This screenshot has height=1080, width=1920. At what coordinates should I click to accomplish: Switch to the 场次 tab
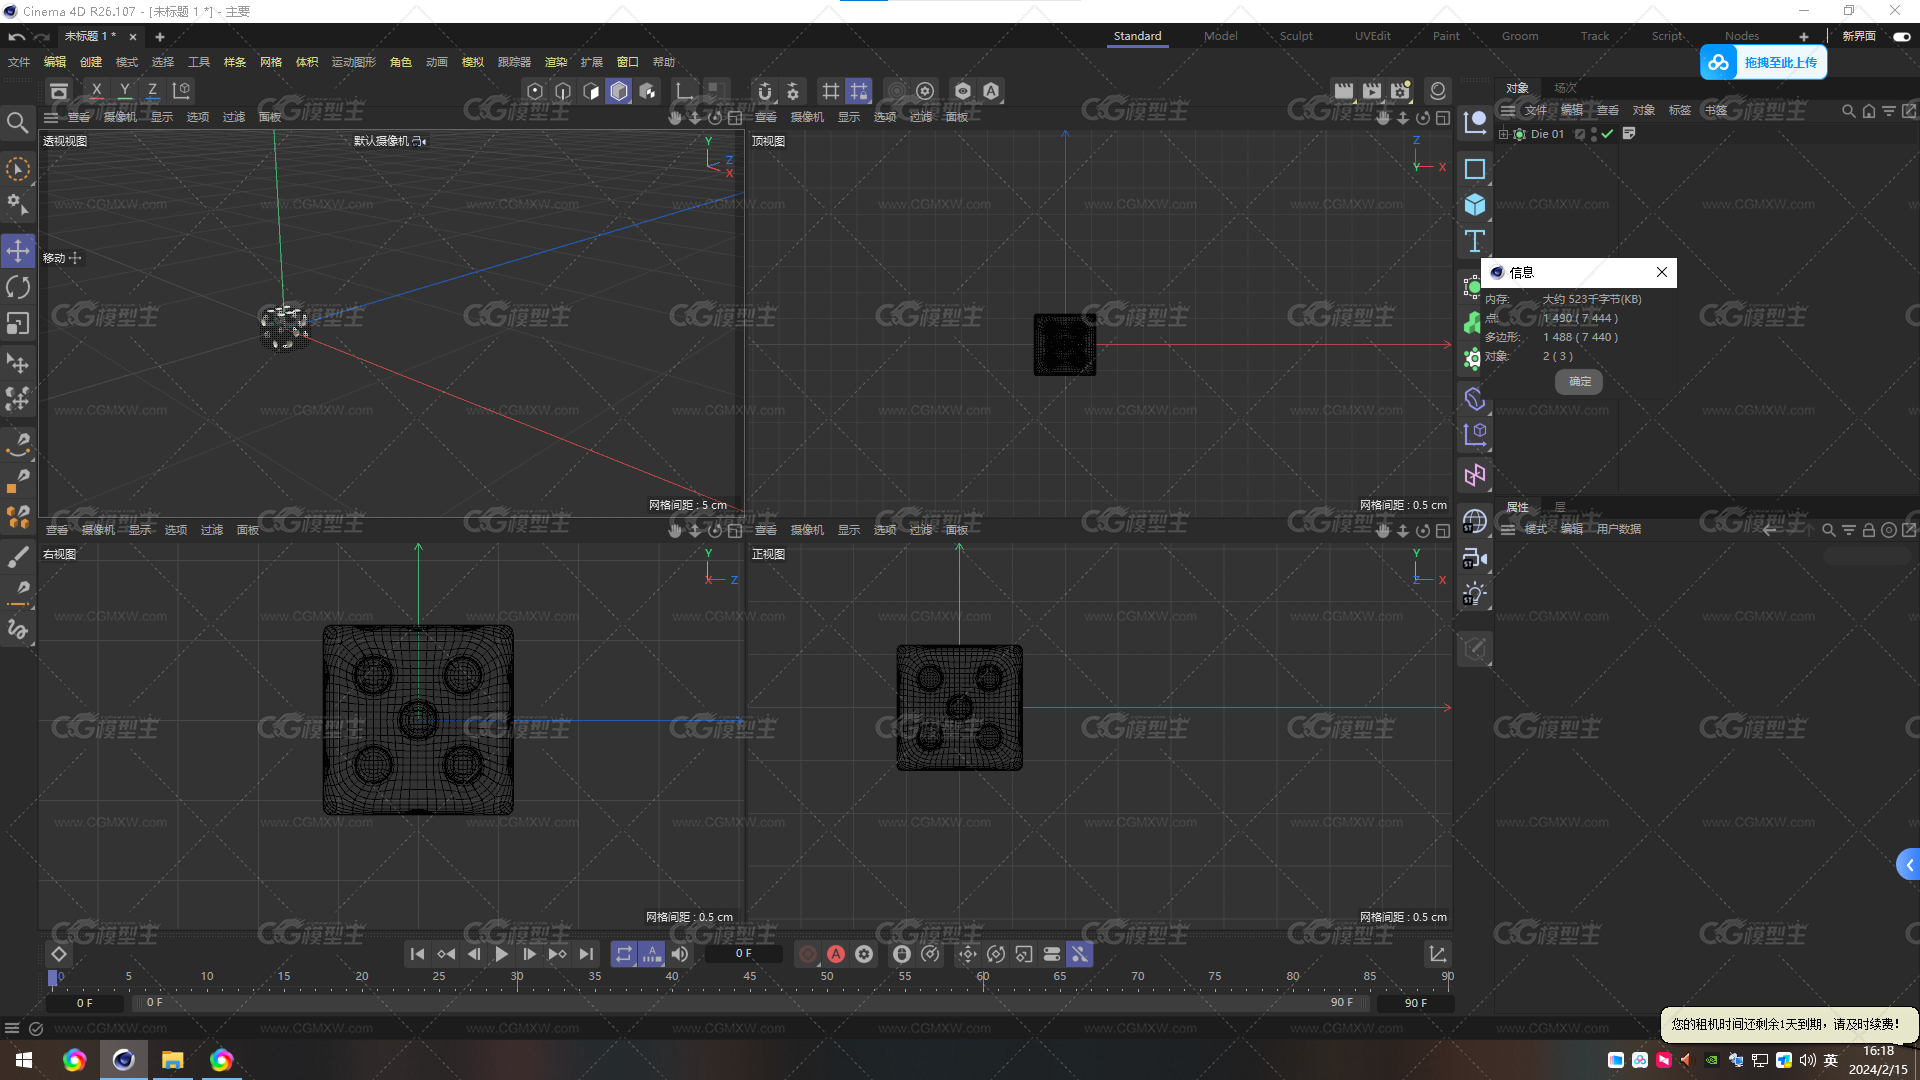(x=1565, y=88)
